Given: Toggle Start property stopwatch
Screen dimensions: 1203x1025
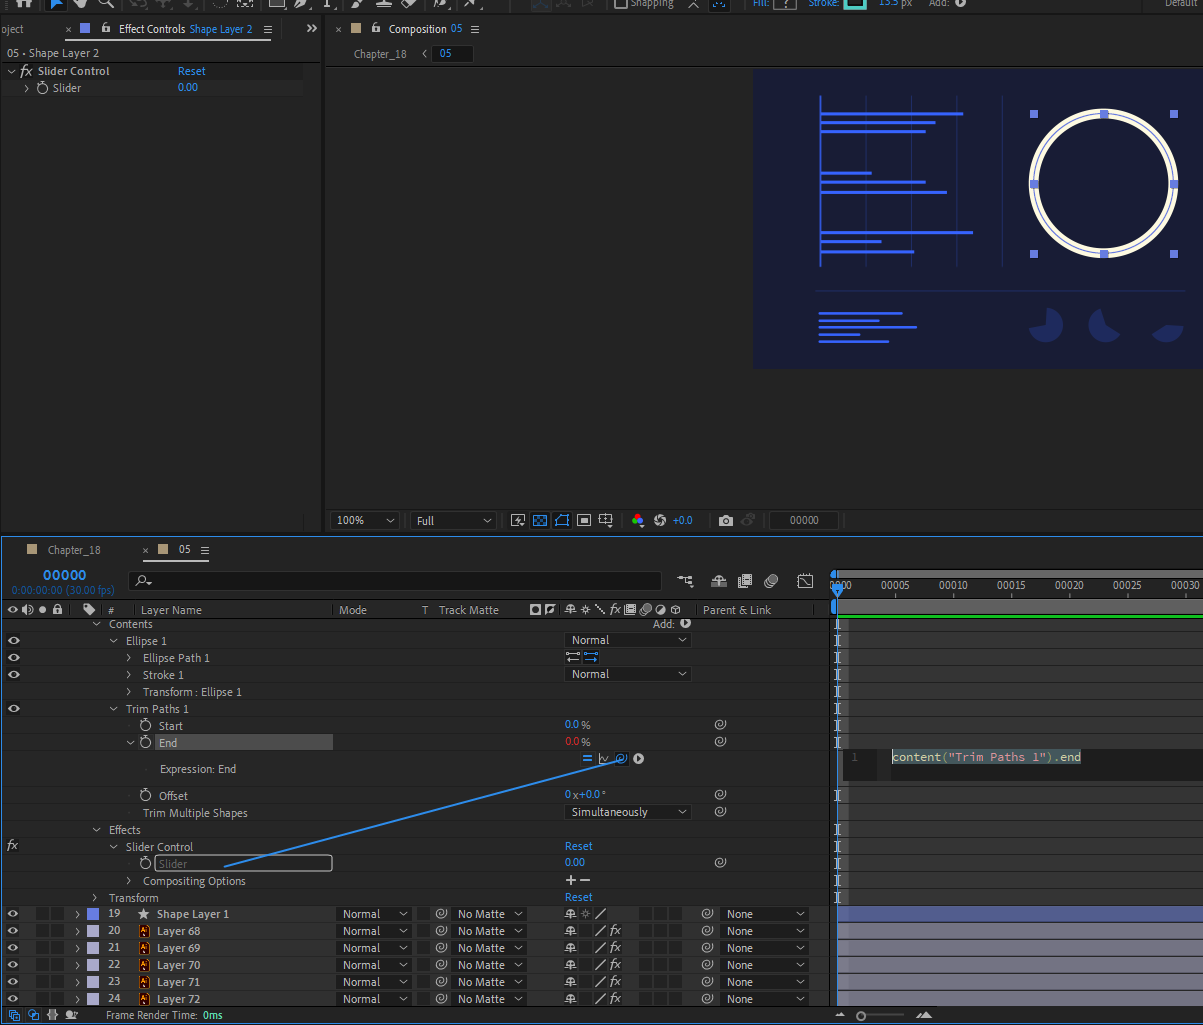Looking at the screenshot, I should click(146, 725).
